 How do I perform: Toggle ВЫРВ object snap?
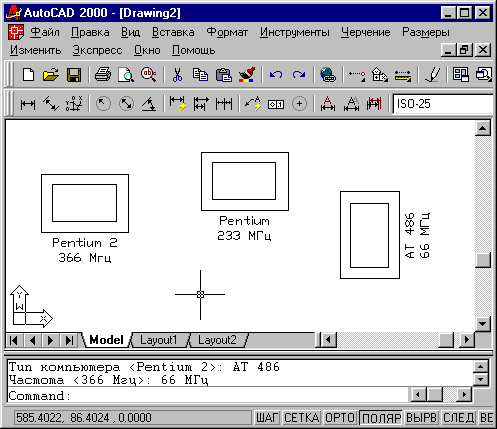pos(421,418)
